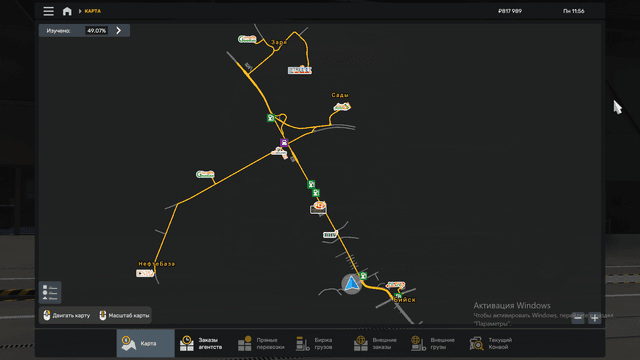Select the Бийск city label

404,300
